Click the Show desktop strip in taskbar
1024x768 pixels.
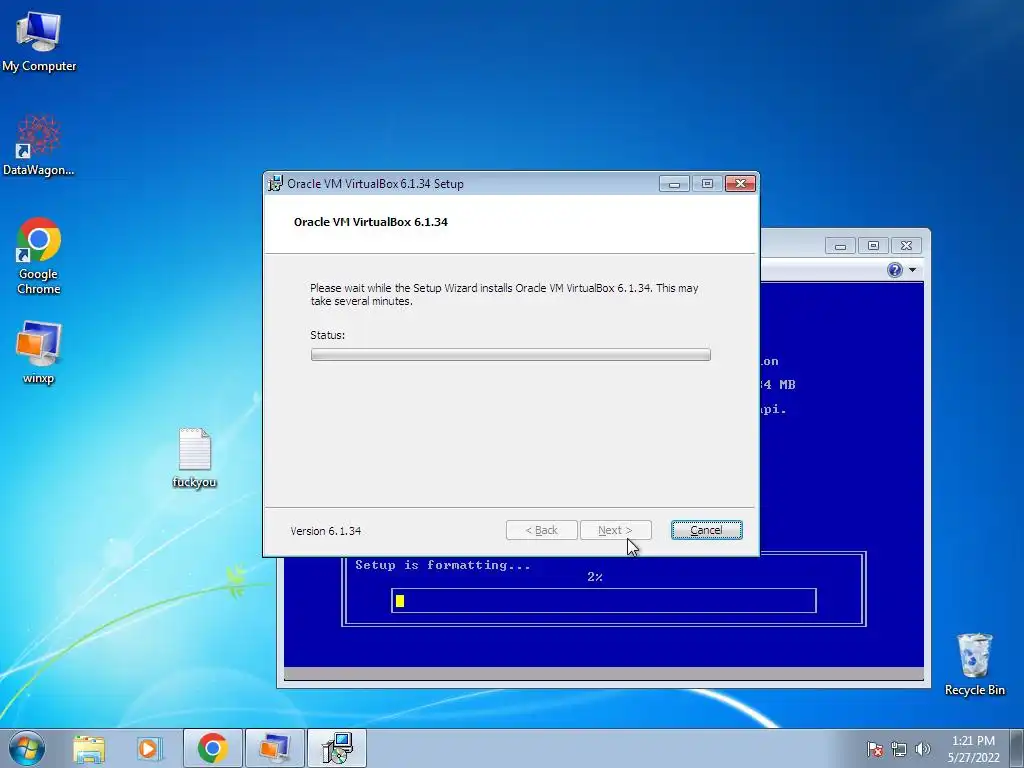[x=1017, y=748]
